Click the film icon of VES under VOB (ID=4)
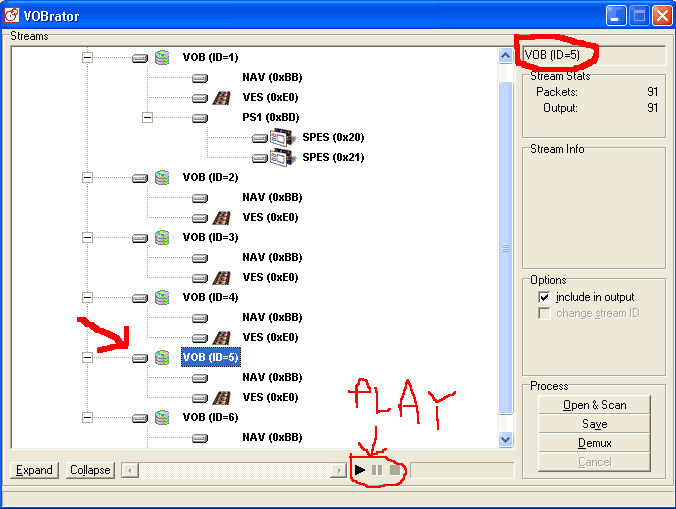This screenshot has height=509, width=676. point(222,337)
